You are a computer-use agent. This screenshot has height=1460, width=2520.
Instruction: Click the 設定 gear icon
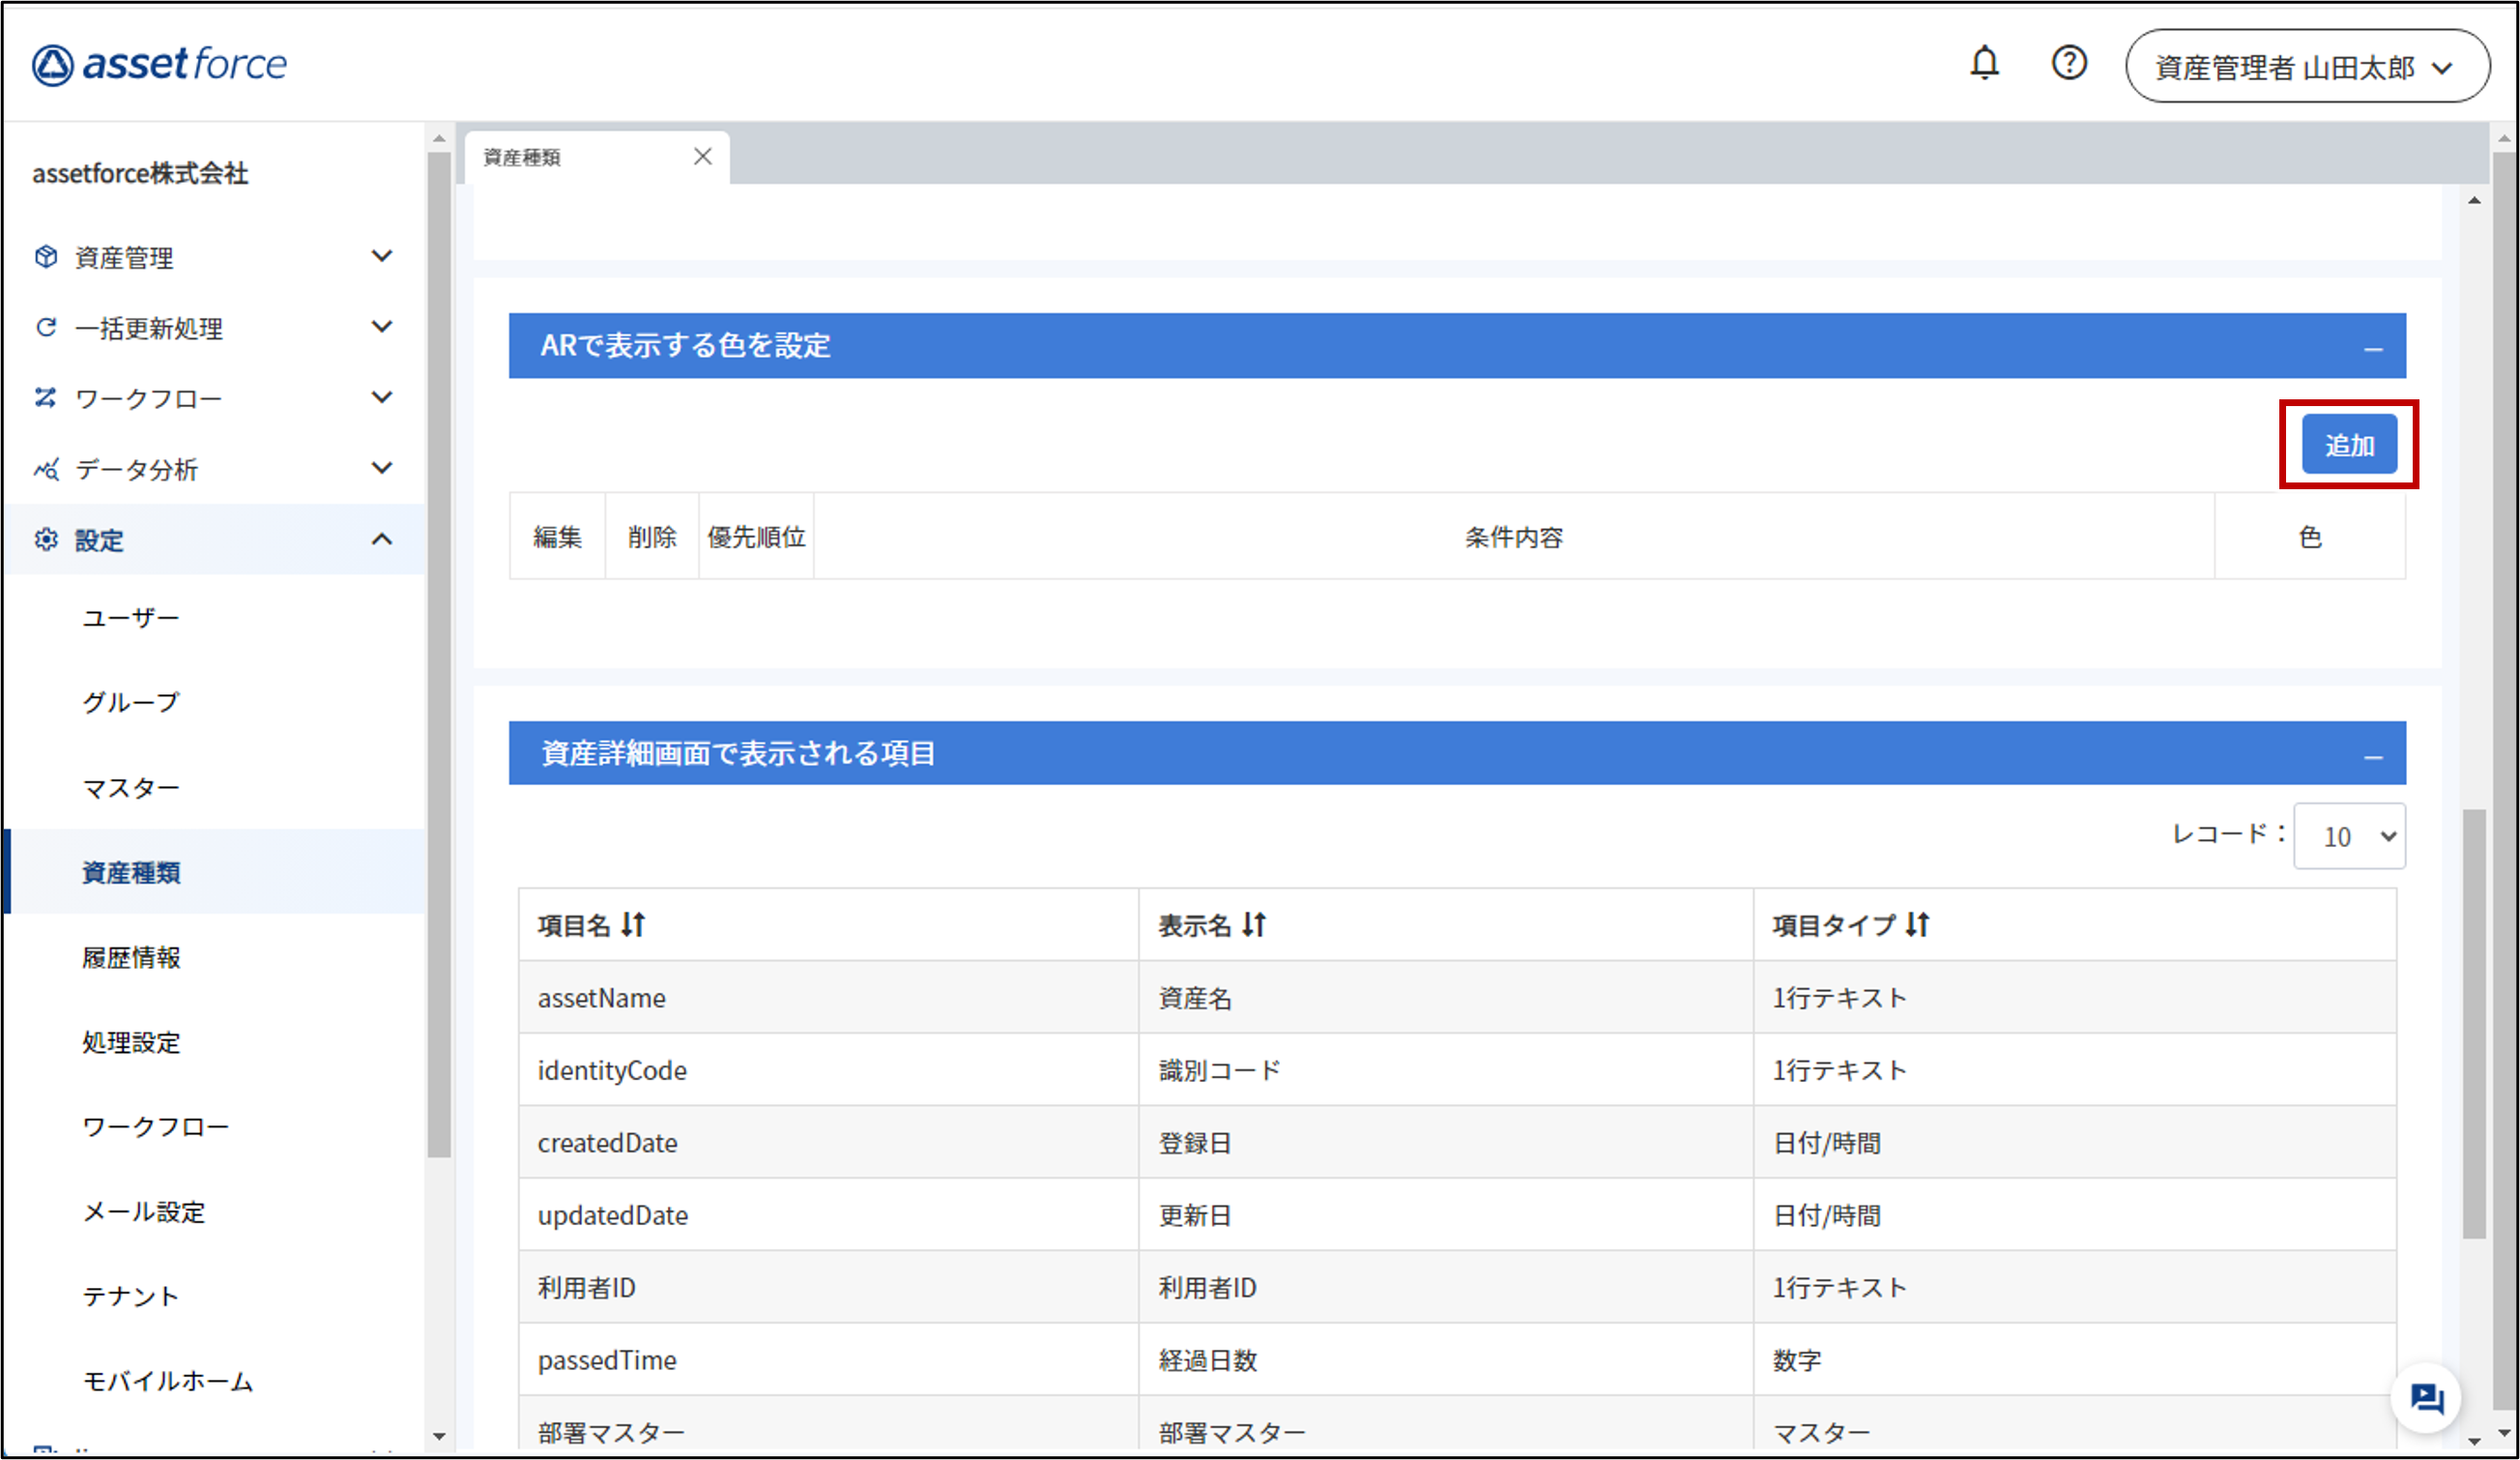point(46,540)
